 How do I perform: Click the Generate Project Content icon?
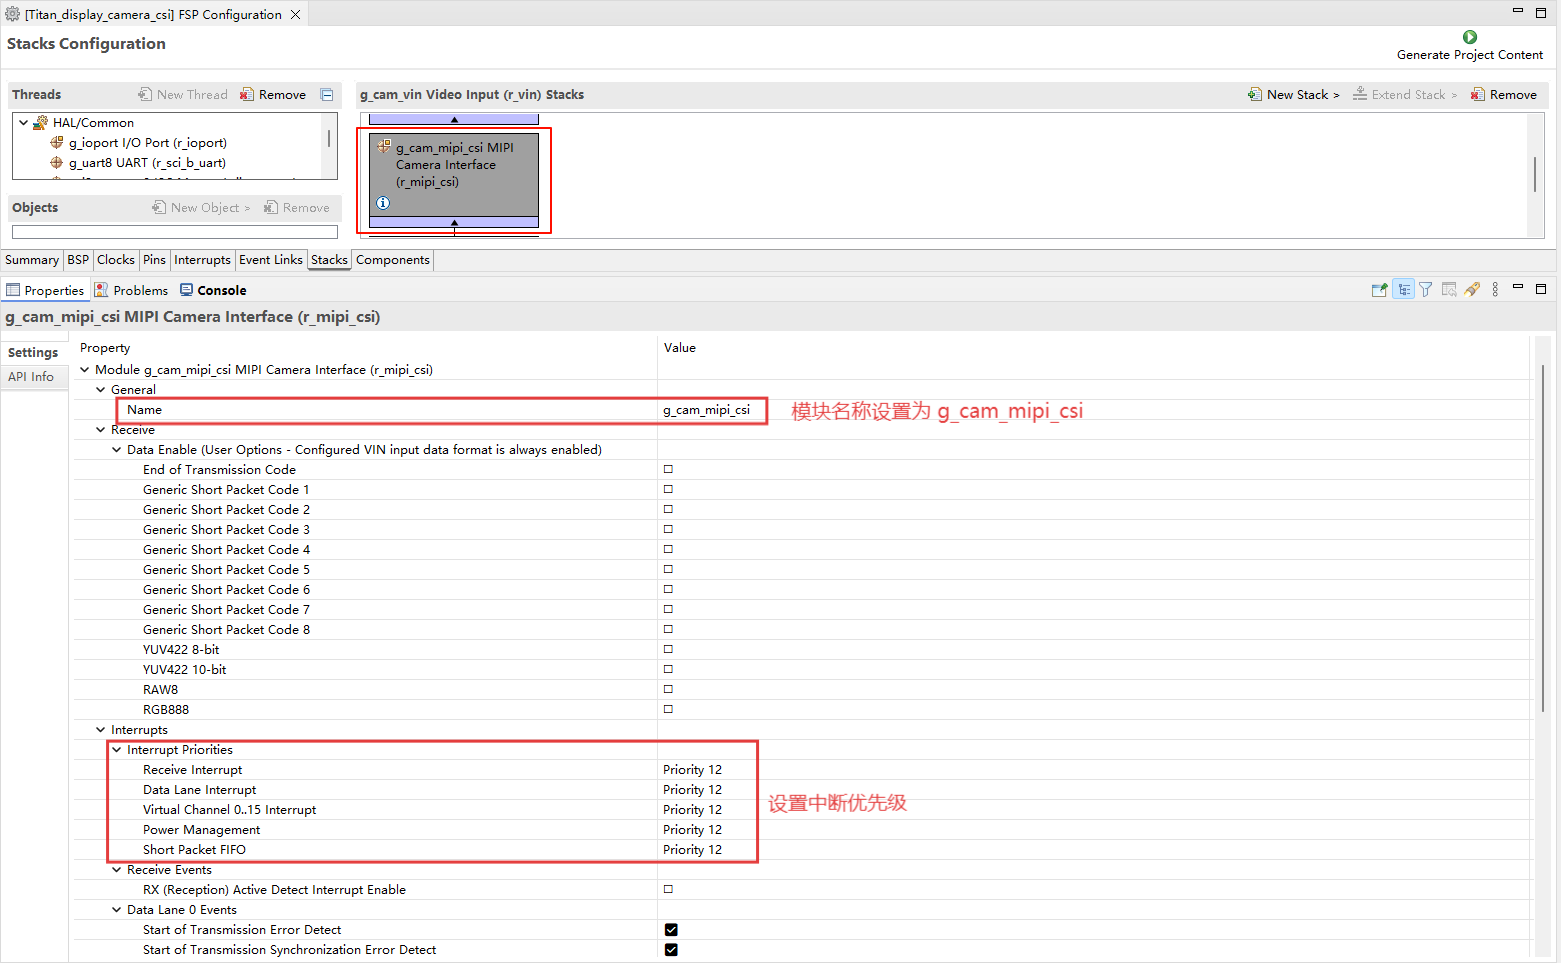pyautogui.click(x=1469, y=37)
